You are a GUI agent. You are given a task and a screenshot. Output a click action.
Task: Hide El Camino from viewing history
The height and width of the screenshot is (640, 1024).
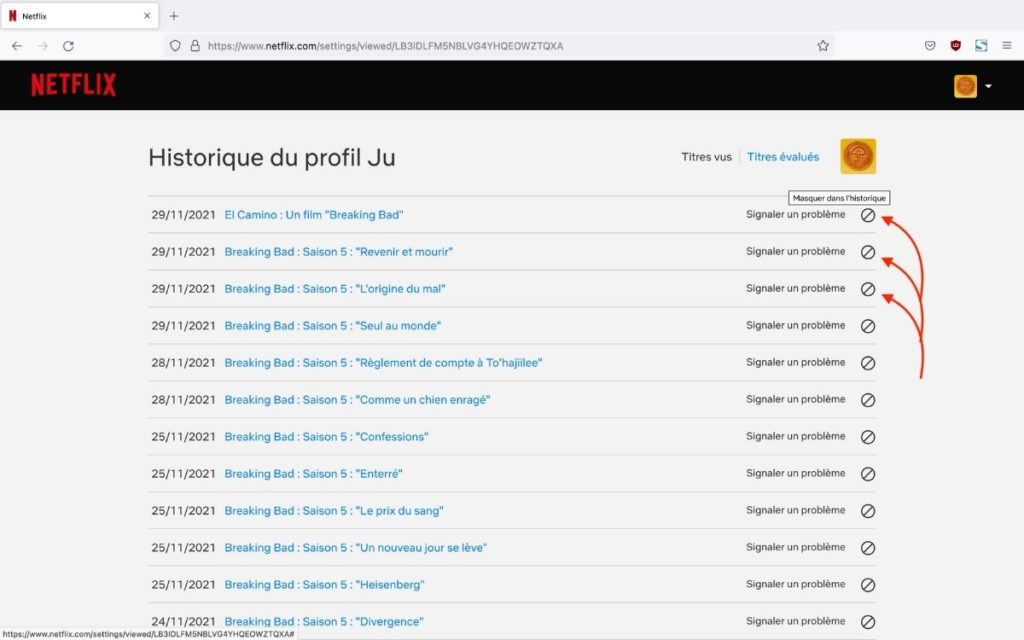tap(867, 215)
